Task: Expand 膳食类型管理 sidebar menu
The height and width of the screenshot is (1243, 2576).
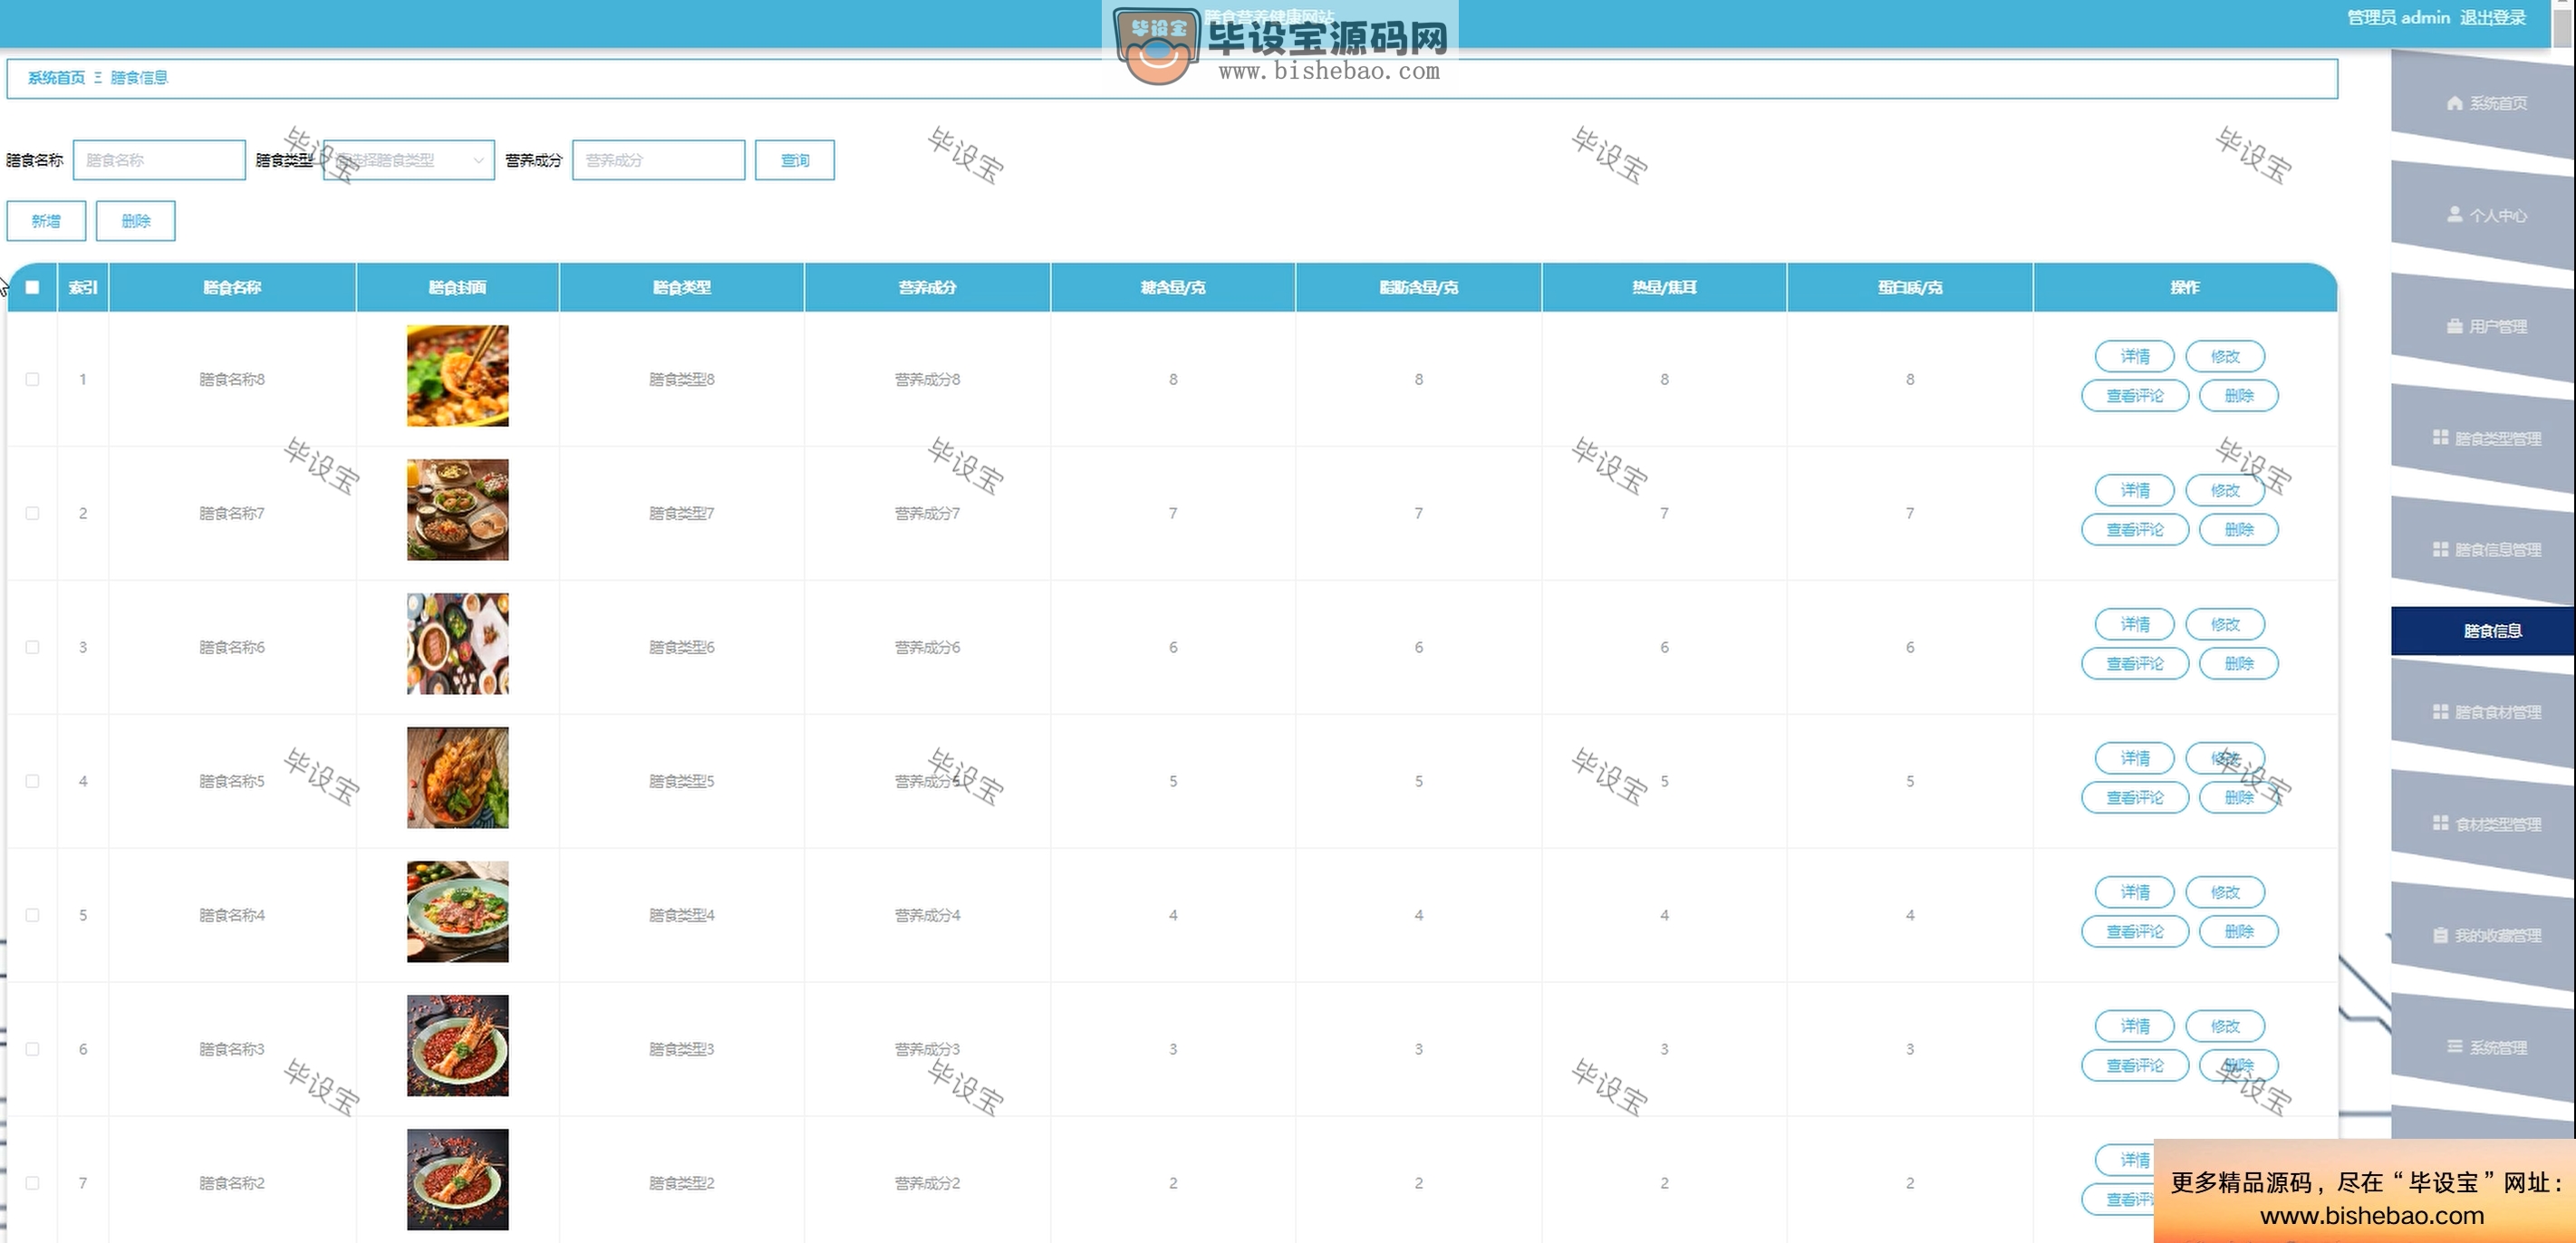Action: [2483, 438]
